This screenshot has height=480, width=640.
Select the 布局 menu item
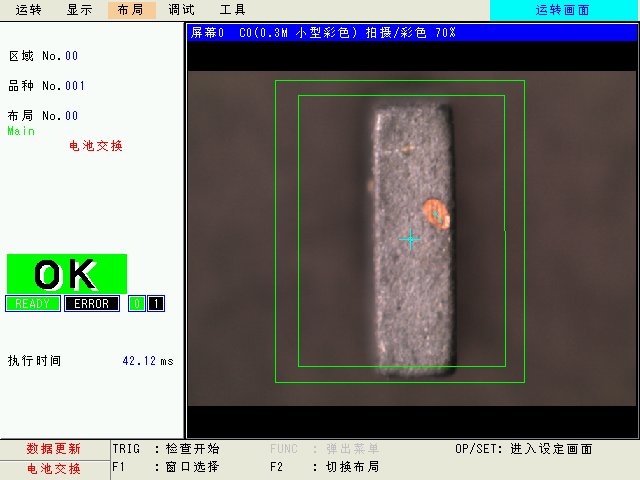tap(130, 10)
